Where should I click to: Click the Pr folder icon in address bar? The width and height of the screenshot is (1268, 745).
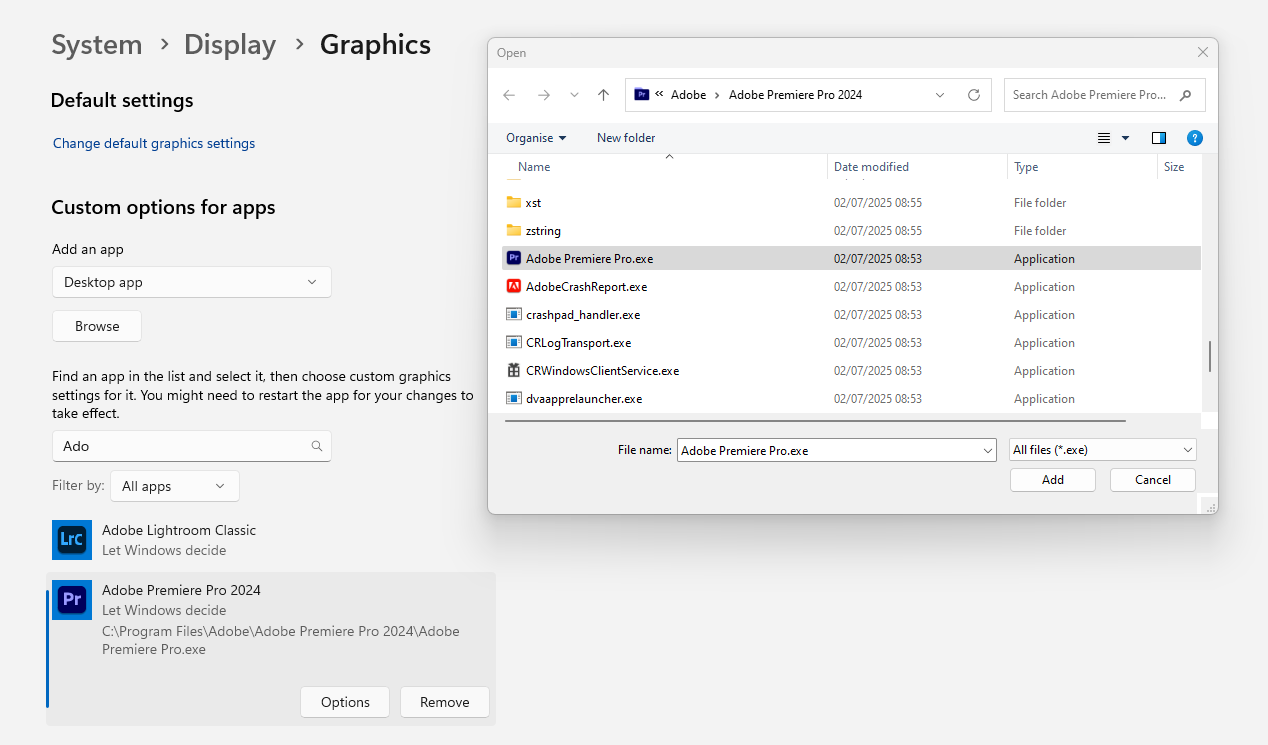pyautogui.click(x=642, y=95)
